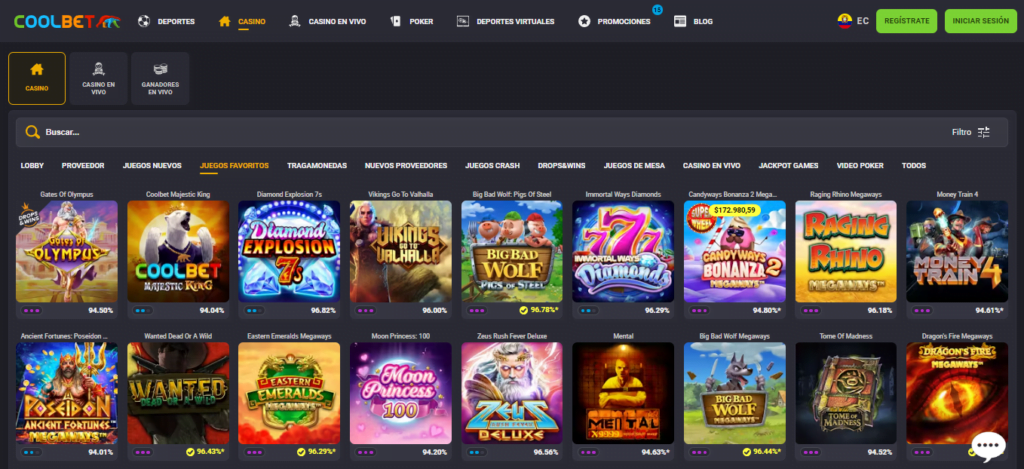1024x469 pixels.
Task: Open Raging Rhino Megaways thumbnail
Action: (x=846, y=251)
